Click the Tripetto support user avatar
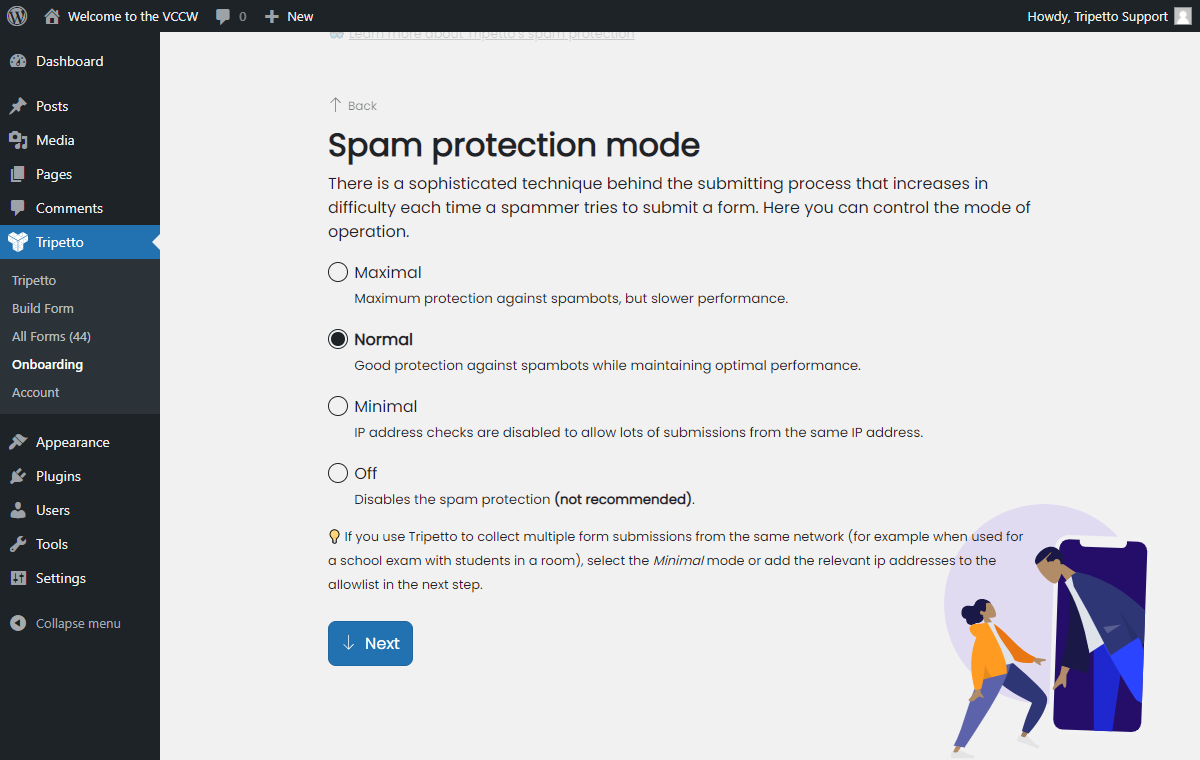This screenshot has width=1200, height=760. pyautogui.click(x=1183, y=16)
